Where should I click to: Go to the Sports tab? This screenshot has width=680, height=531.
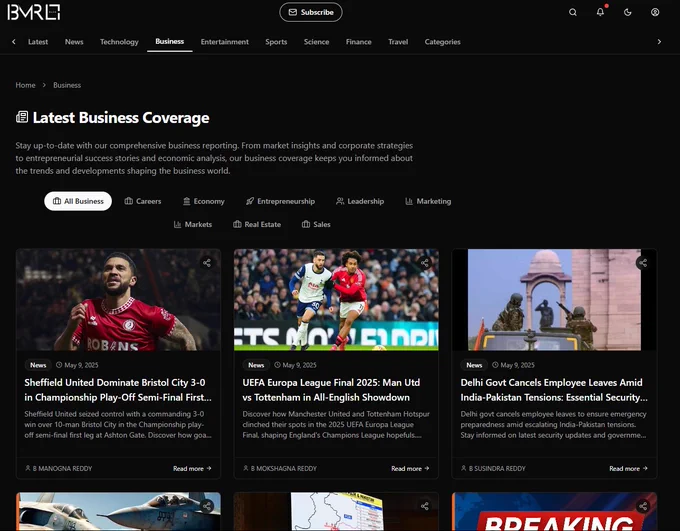[x=276, y=42]
